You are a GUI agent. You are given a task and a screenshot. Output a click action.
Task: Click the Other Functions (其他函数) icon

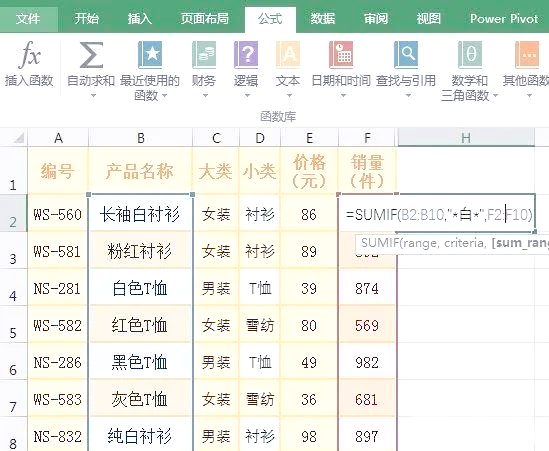(527, 55)
